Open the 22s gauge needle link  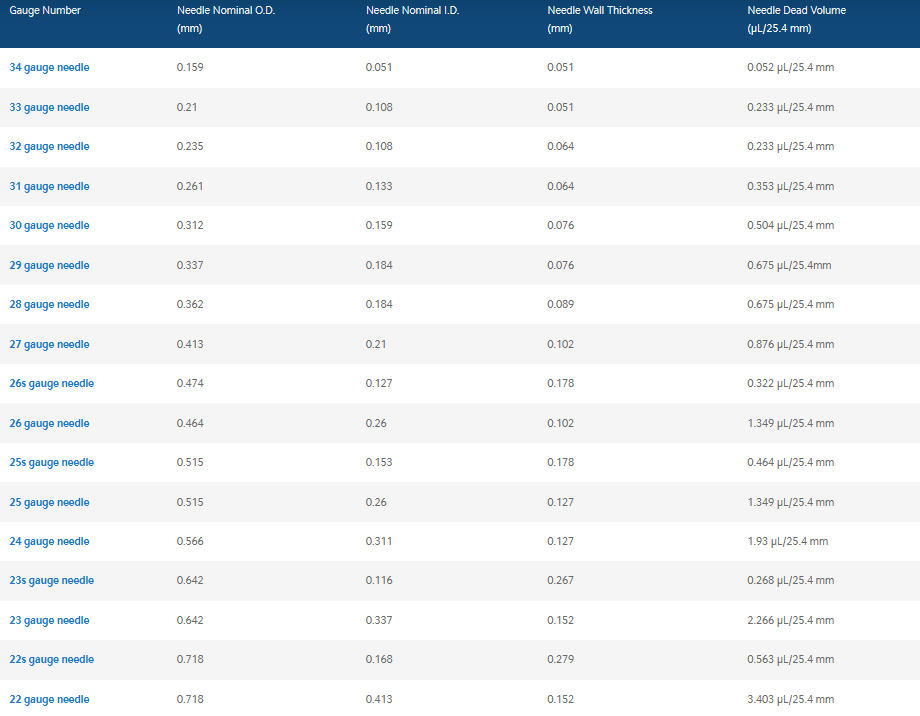coord(52,659)
